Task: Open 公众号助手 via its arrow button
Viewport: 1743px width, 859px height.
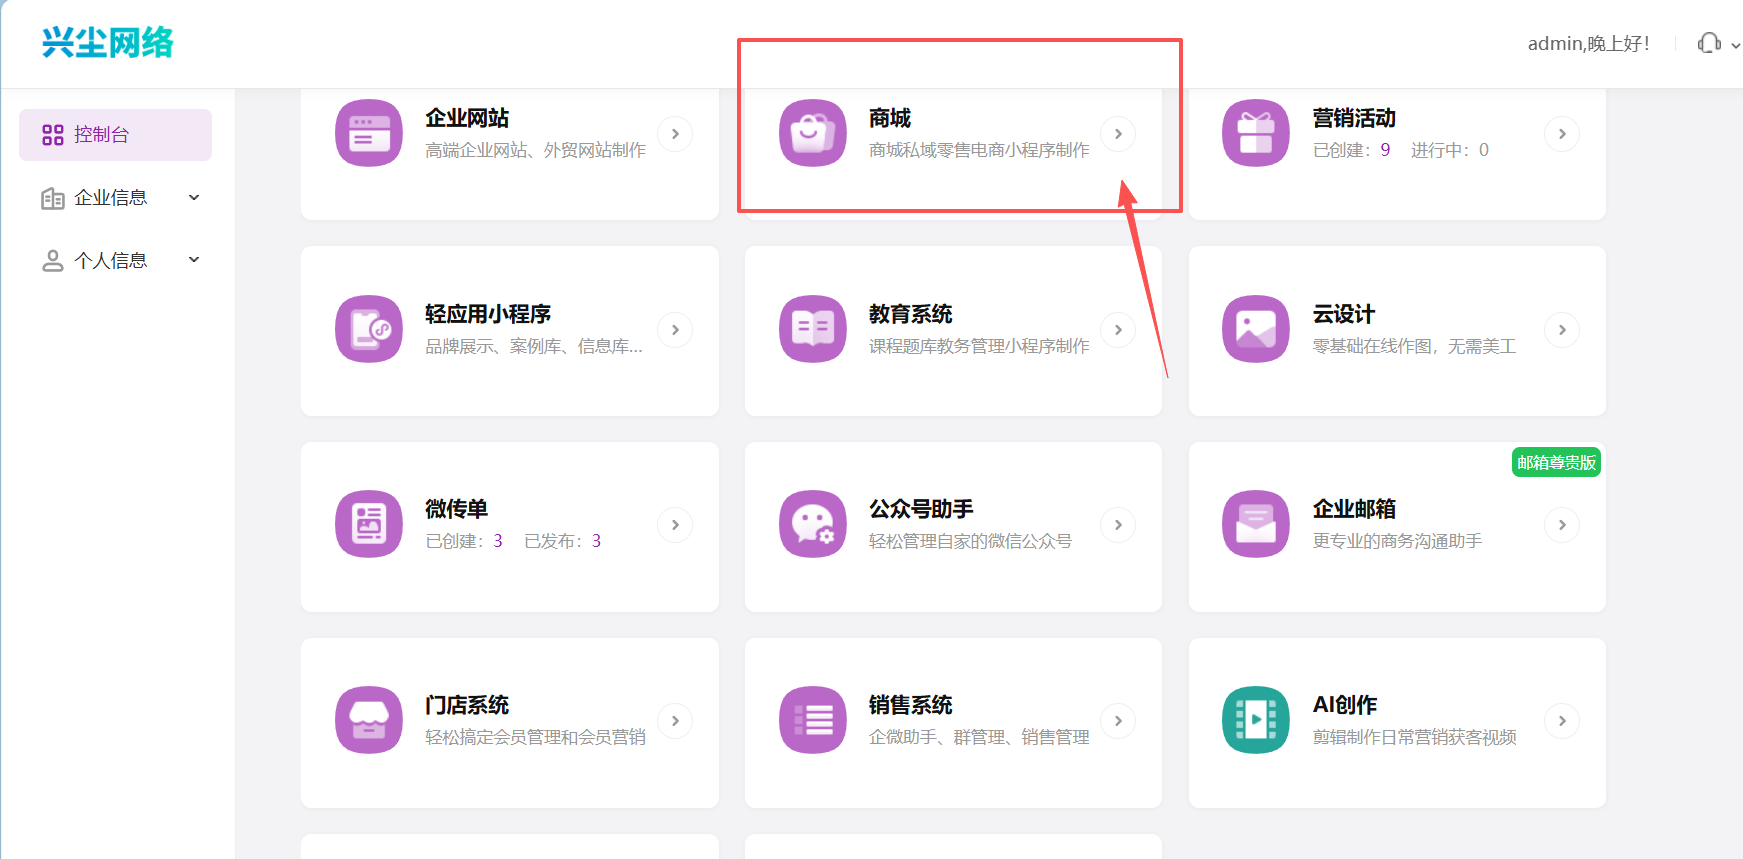Action: point(1118,525)
